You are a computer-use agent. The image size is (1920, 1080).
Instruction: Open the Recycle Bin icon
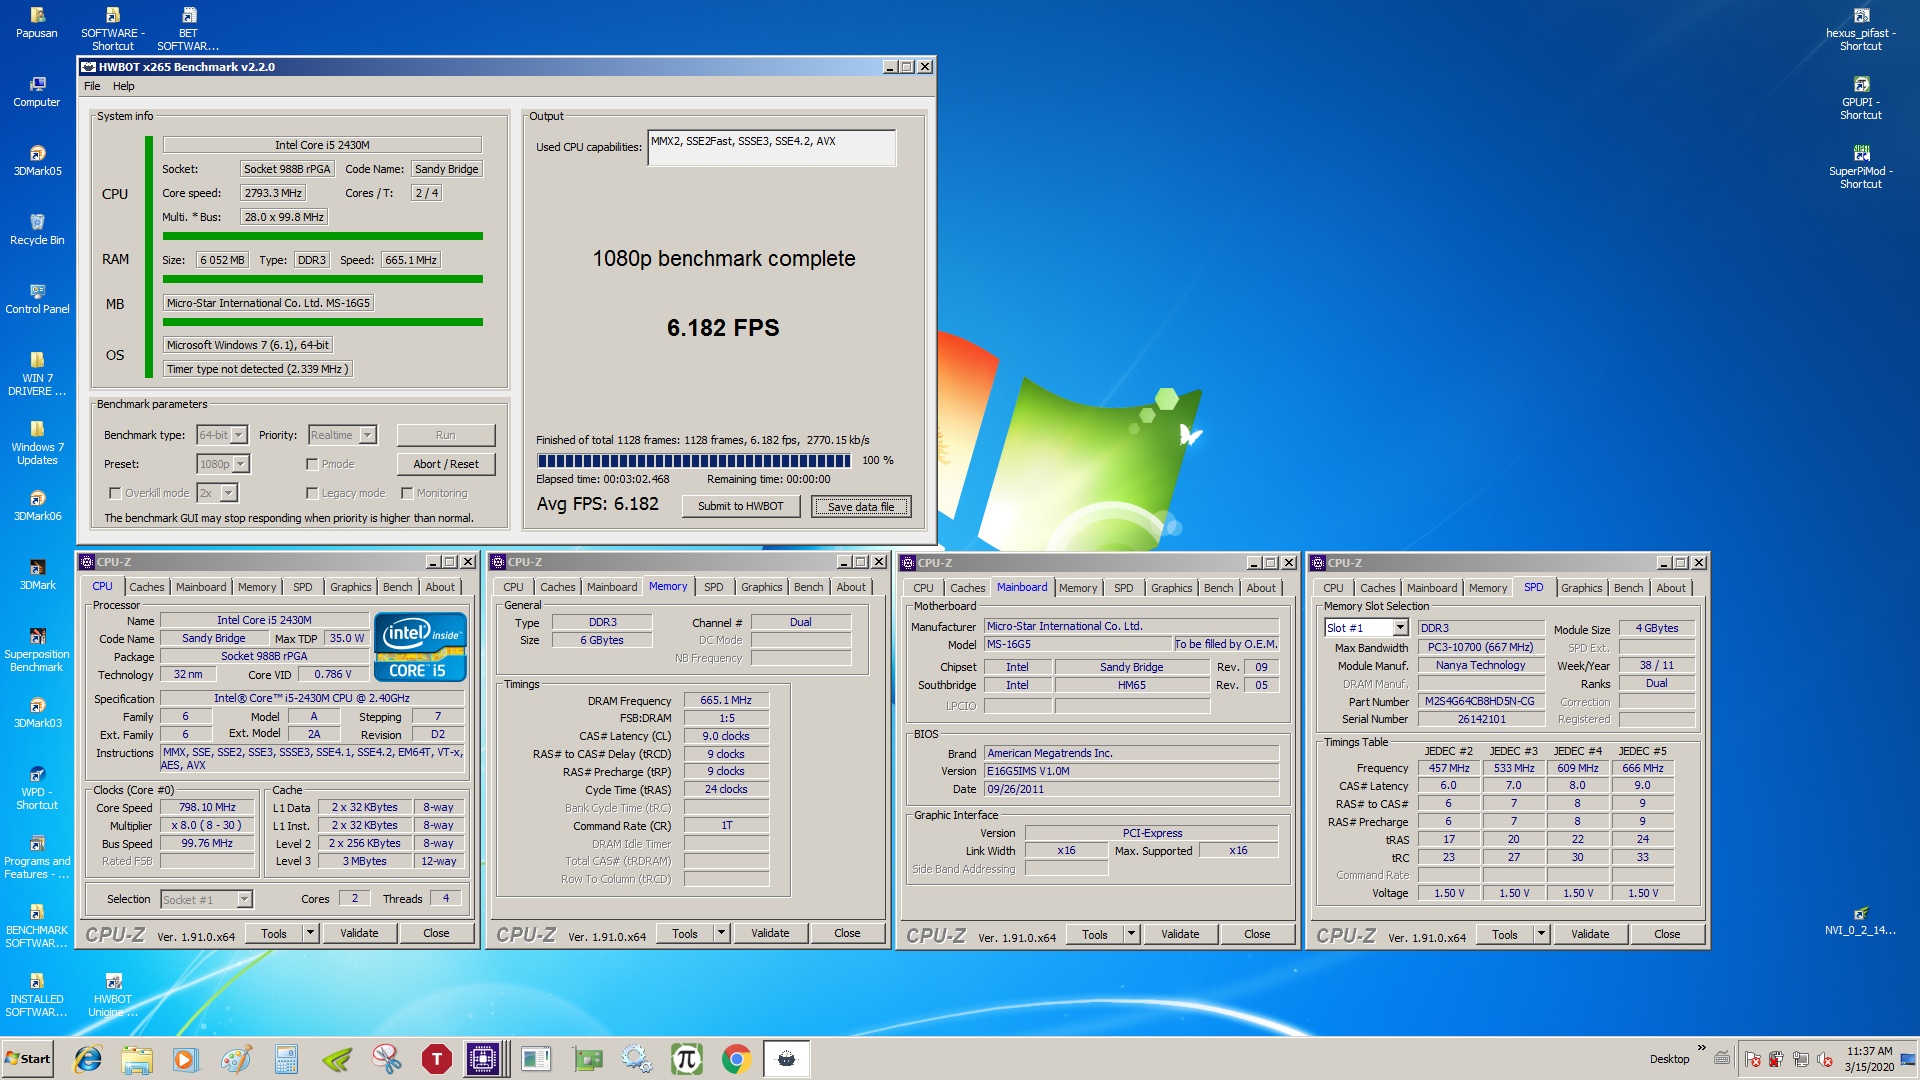point(37,229)
